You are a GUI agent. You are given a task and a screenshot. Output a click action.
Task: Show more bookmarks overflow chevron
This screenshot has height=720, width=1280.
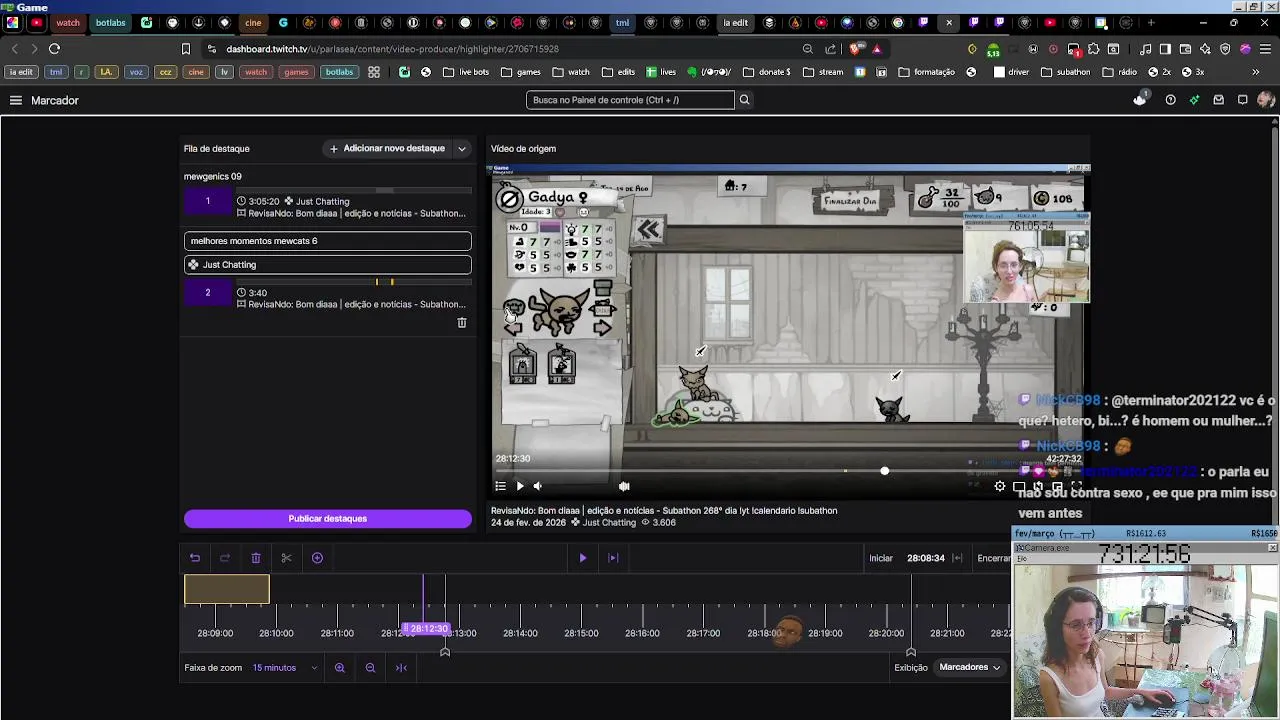click(1256, 72)
